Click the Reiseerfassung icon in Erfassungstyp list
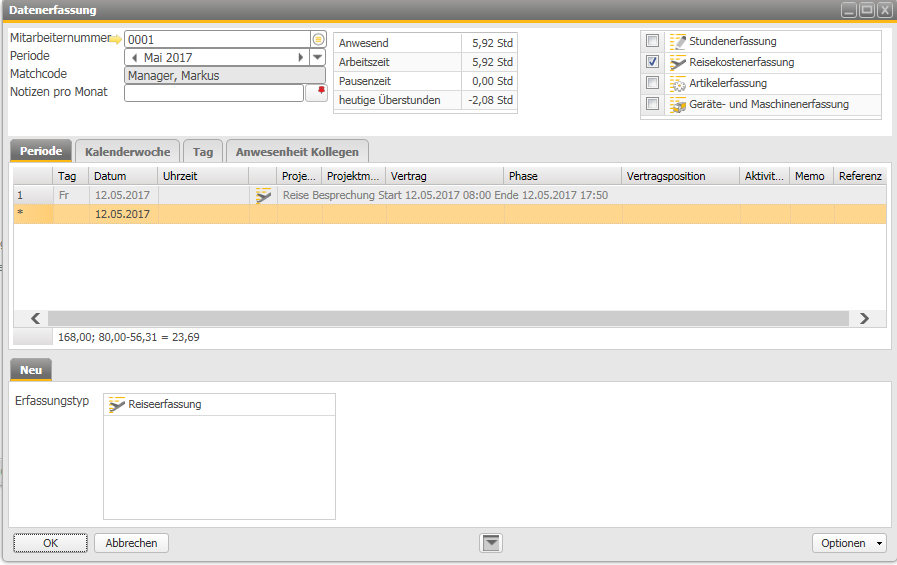Screen dimensions: 897x565 [118, 405]
